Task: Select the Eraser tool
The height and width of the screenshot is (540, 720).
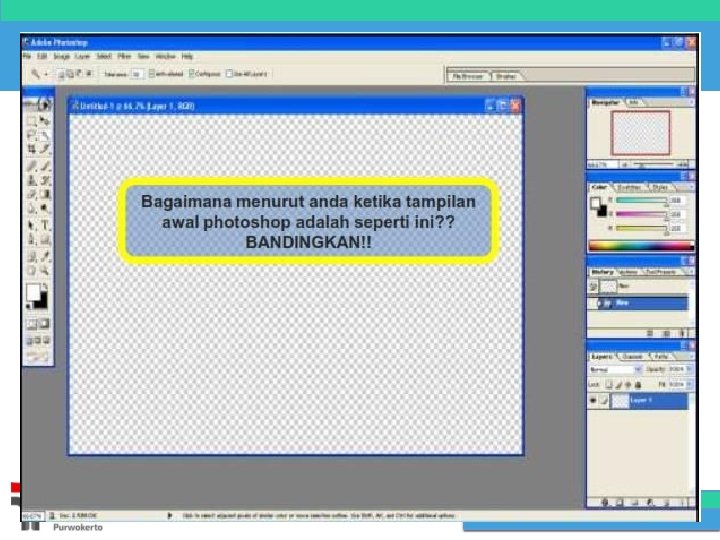Action: coord(32,194)
